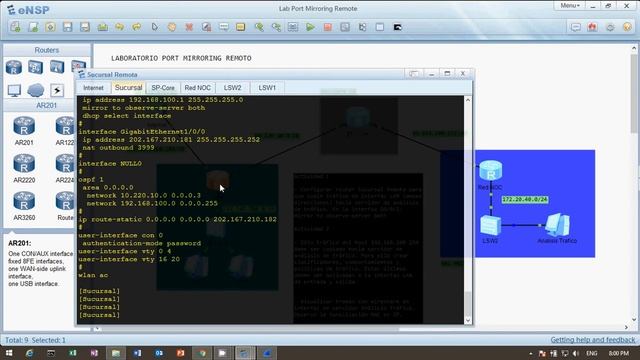Open the Forum chat bubble icon
The width and height of the screenshot is (640, 360).
pos(576,27)
